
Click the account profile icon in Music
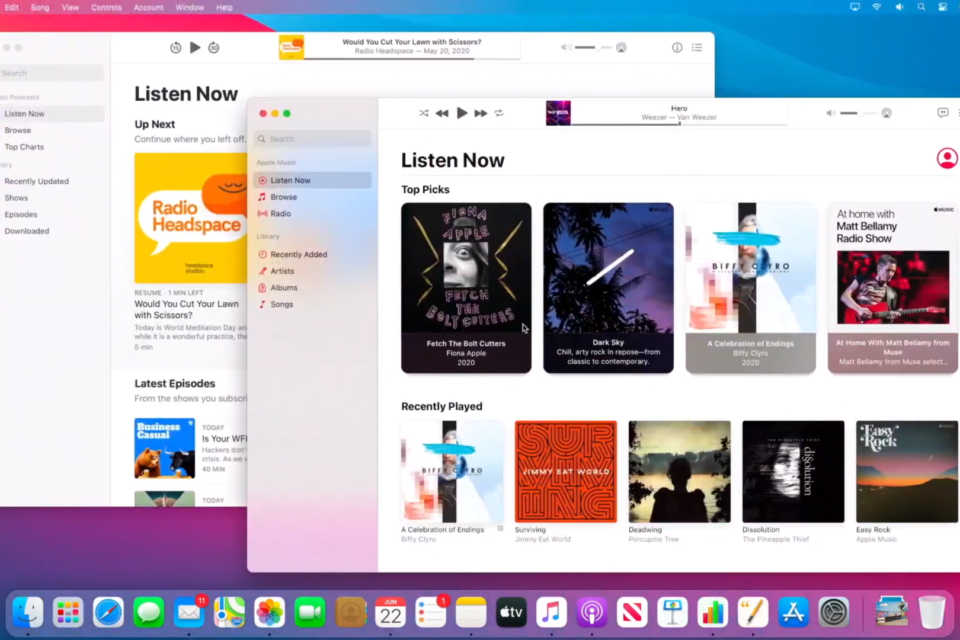946,158
